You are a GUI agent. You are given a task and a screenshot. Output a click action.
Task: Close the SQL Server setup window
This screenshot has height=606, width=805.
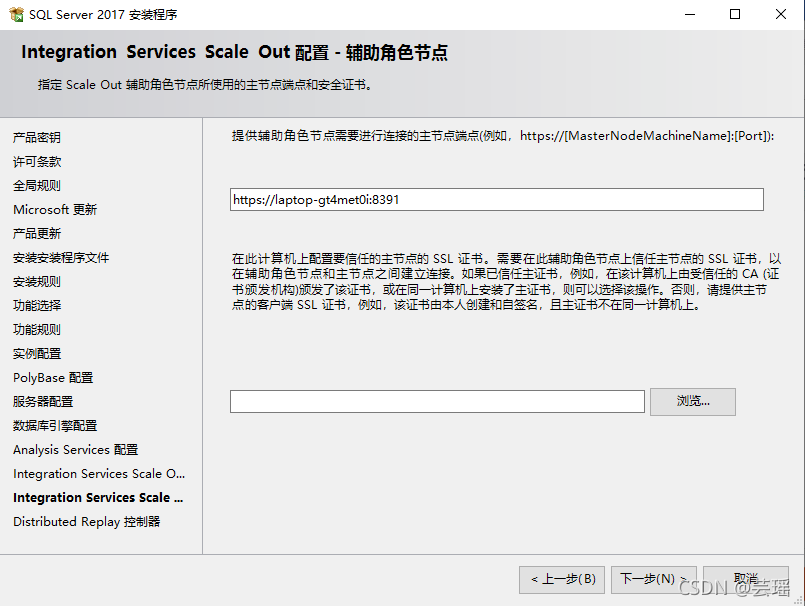tap(780, 14)
